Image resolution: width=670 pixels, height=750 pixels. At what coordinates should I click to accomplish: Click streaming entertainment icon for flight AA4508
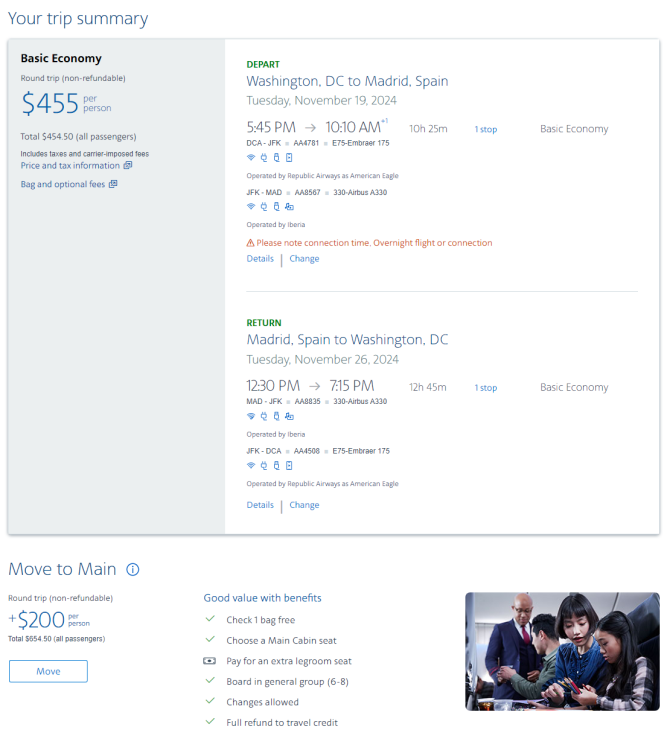(x=289, y=465)
